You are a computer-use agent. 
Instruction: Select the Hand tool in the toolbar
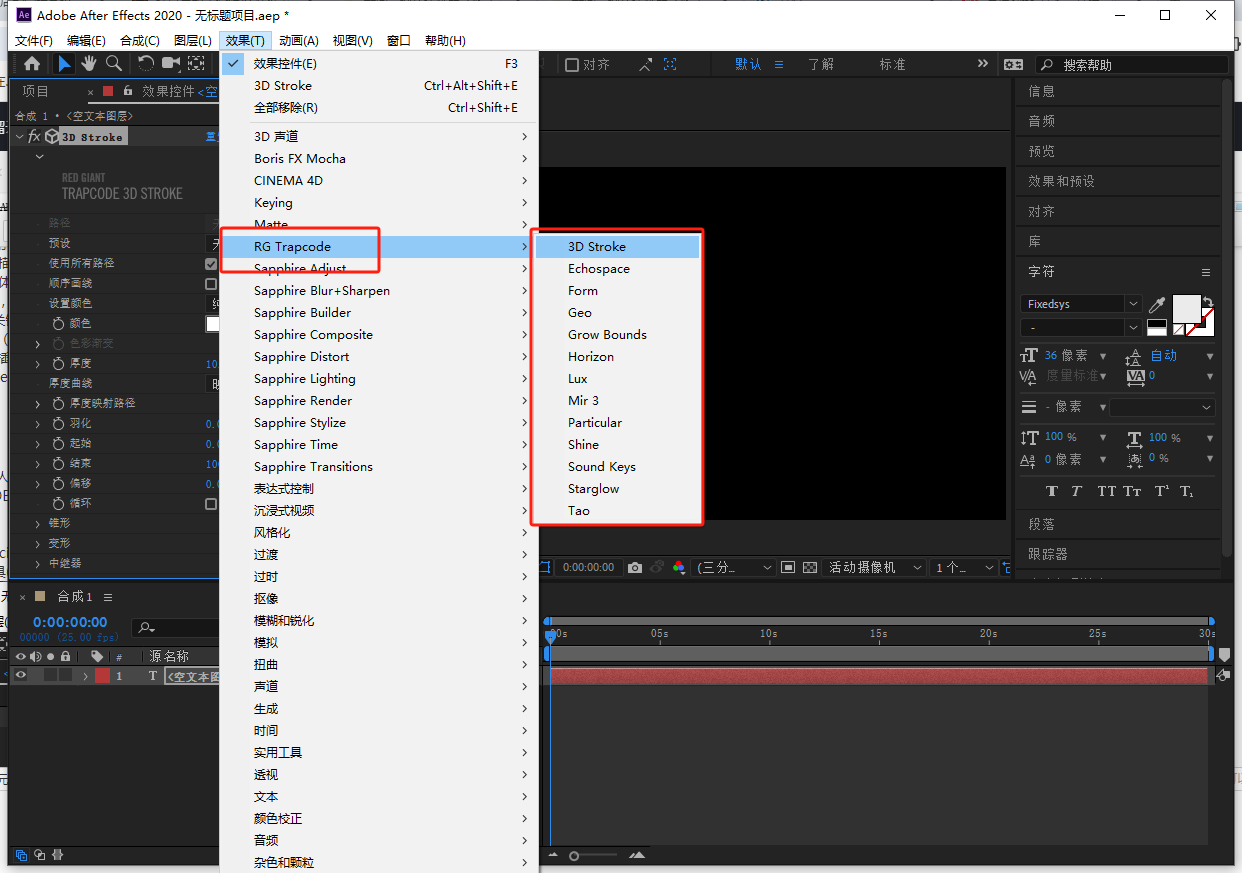89,63
